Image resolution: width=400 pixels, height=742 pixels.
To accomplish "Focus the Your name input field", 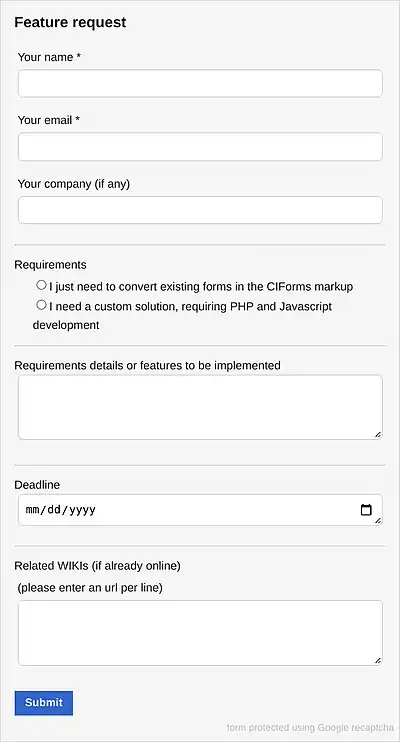I will click(200, 83).
